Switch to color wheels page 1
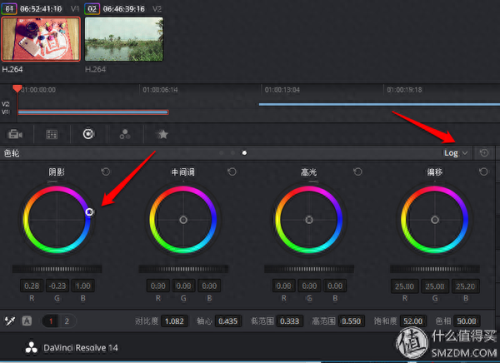Viewport: 500px width, 363px height. (51, 321)
